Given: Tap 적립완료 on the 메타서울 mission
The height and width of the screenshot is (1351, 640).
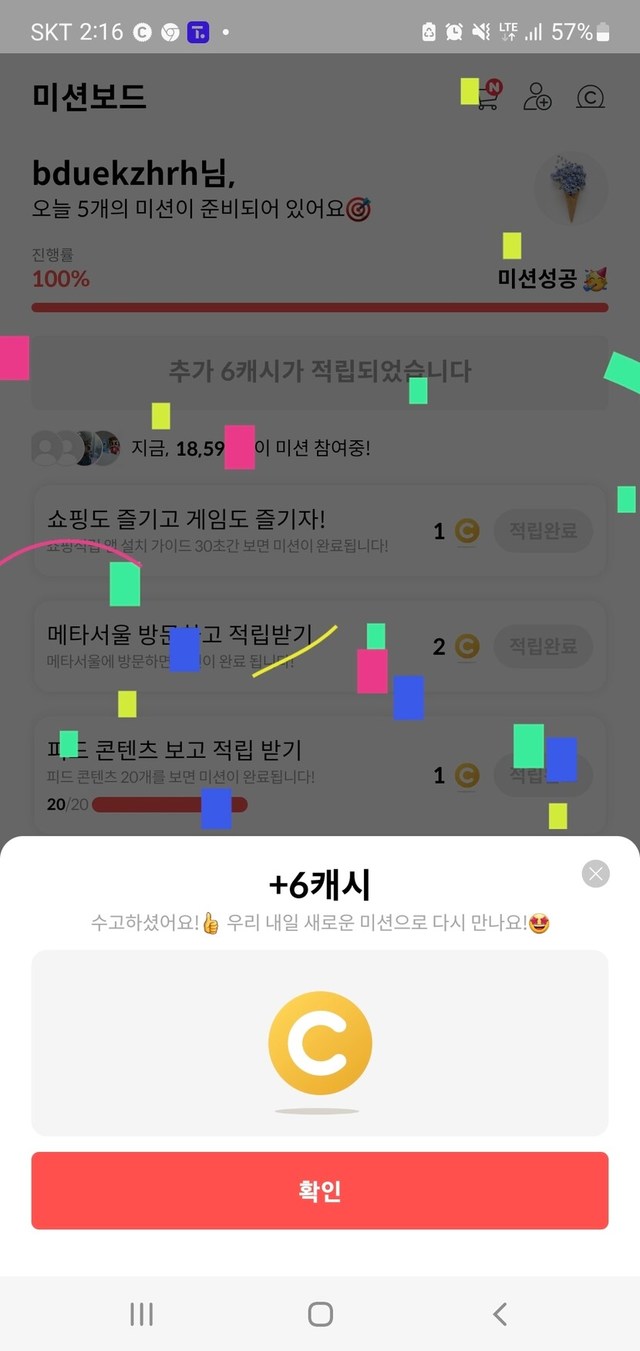Looking at the screenshot, I should tap(543, 646).
